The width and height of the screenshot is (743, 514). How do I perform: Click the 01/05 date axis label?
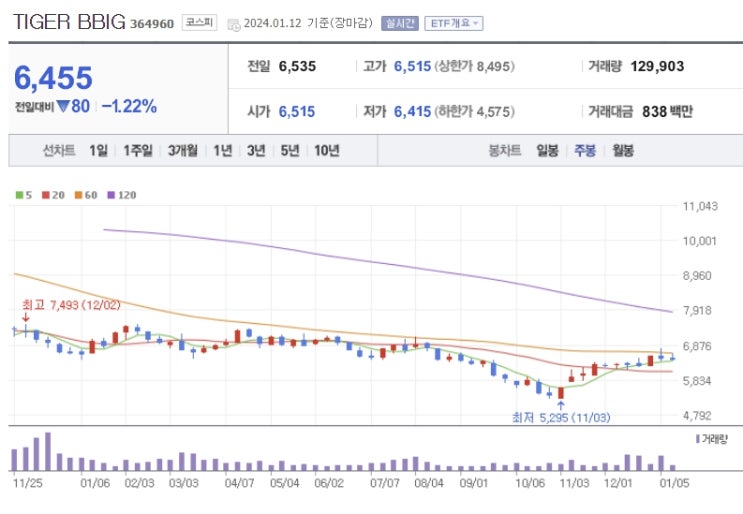coord(675,483)
